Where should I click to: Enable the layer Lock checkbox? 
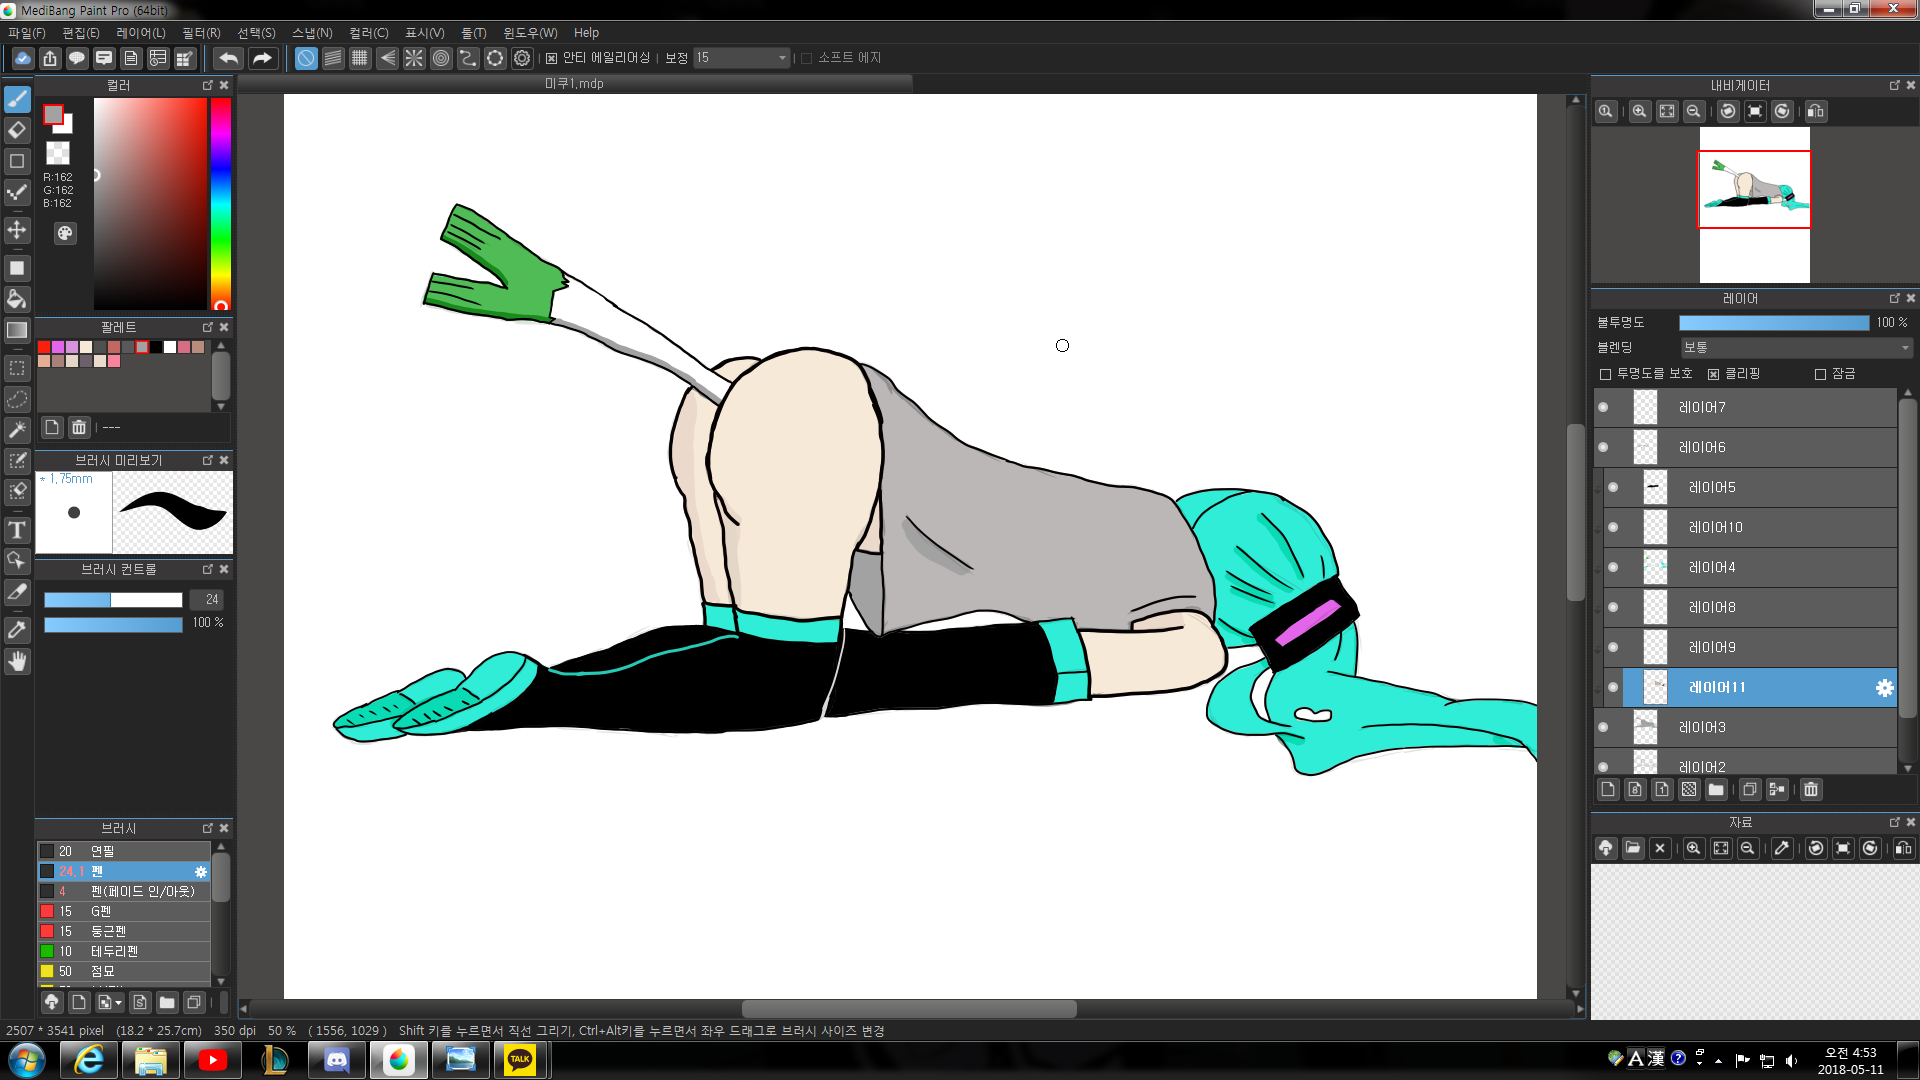click(x=1820, y=374)
